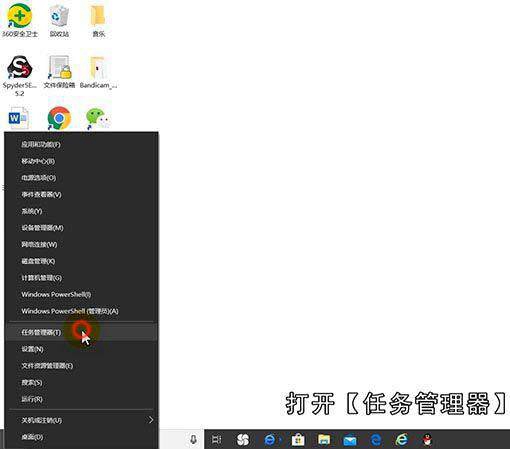The height and width of the screenshot is (449, 510).
Task: Open the 回收站 recycle bin icon
Action: pos(59,20)
